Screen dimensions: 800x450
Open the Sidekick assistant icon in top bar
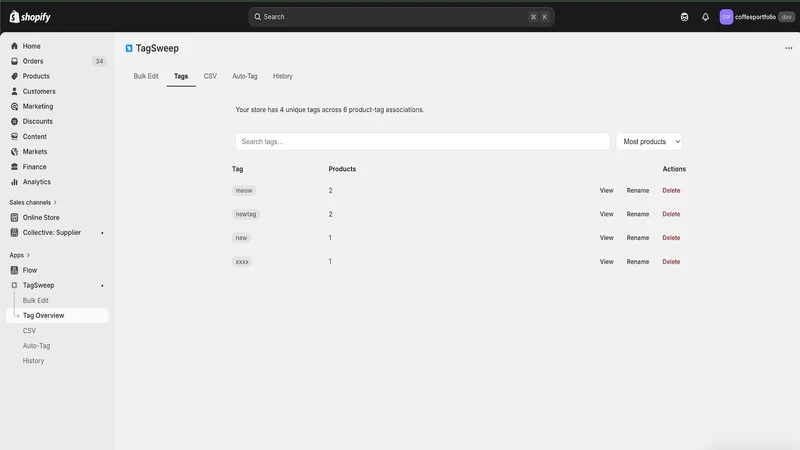click(684, 17)
